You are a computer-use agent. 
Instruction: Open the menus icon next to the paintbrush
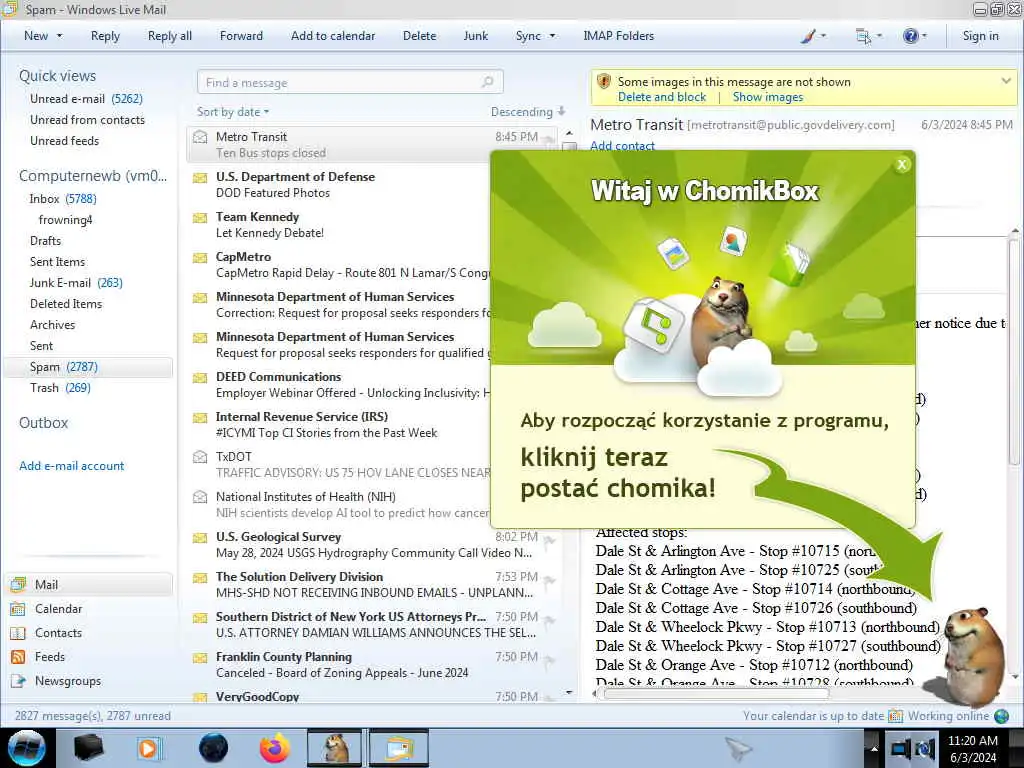863,36
